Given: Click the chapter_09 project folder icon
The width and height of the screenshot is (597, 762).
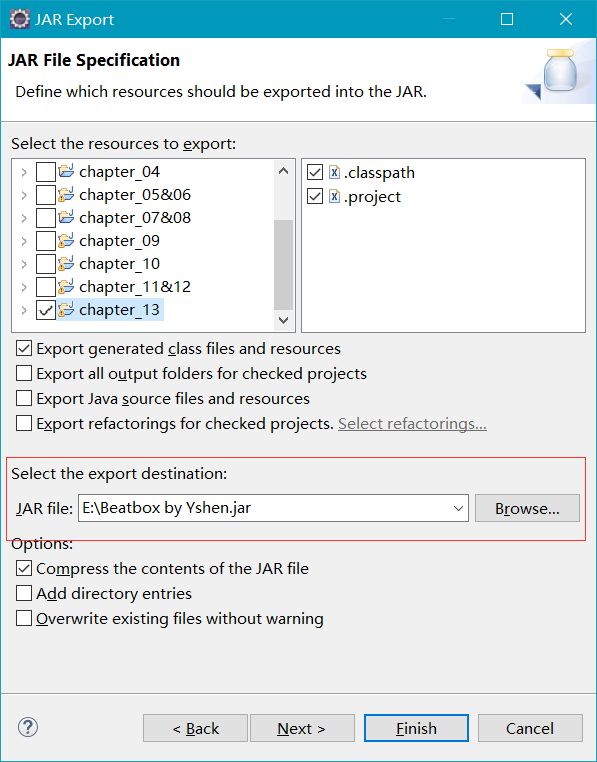Looking at the screenshot, I should pyautogui.click(x=66, y=240).
